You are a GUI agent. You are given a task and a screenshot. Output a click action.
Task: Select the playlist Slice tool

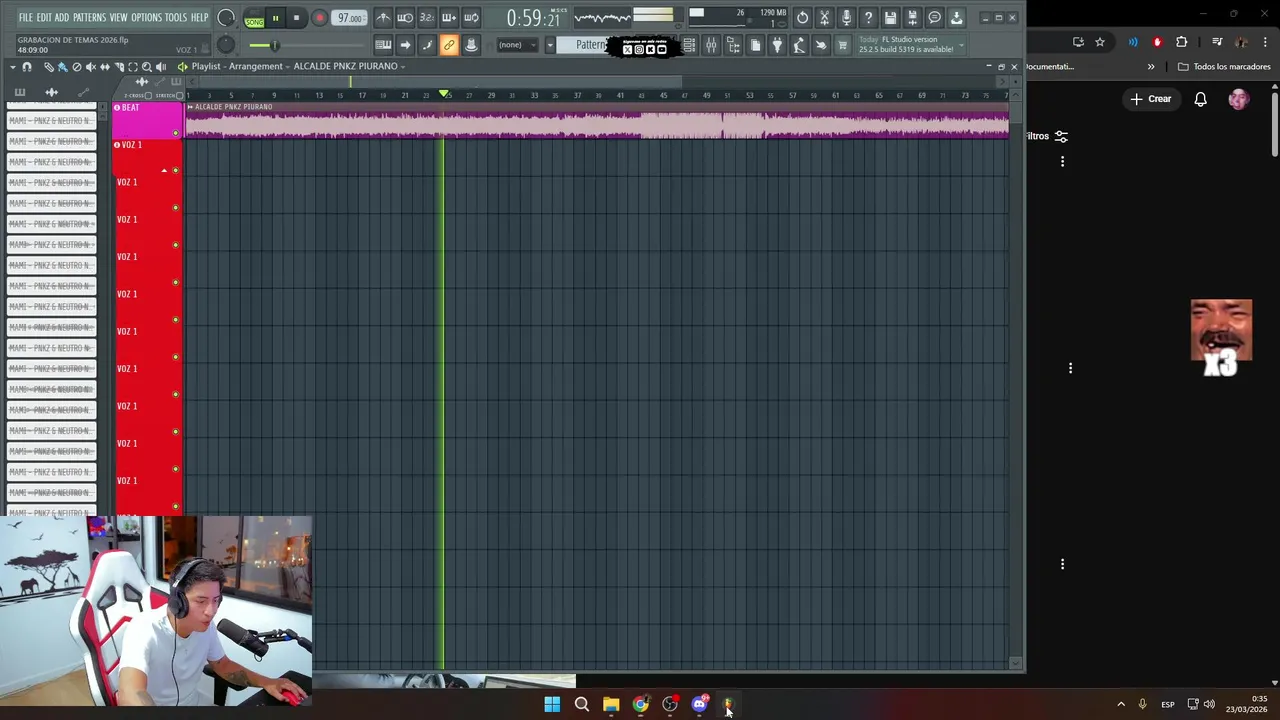[x=119, y=67]
